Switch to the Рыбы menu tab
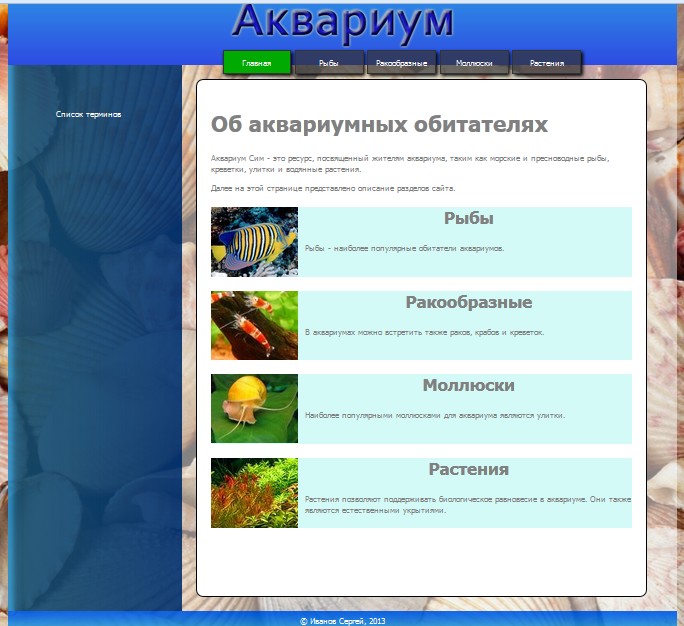Viewport: 684px width, 626px height. click(x=329, y=63)
